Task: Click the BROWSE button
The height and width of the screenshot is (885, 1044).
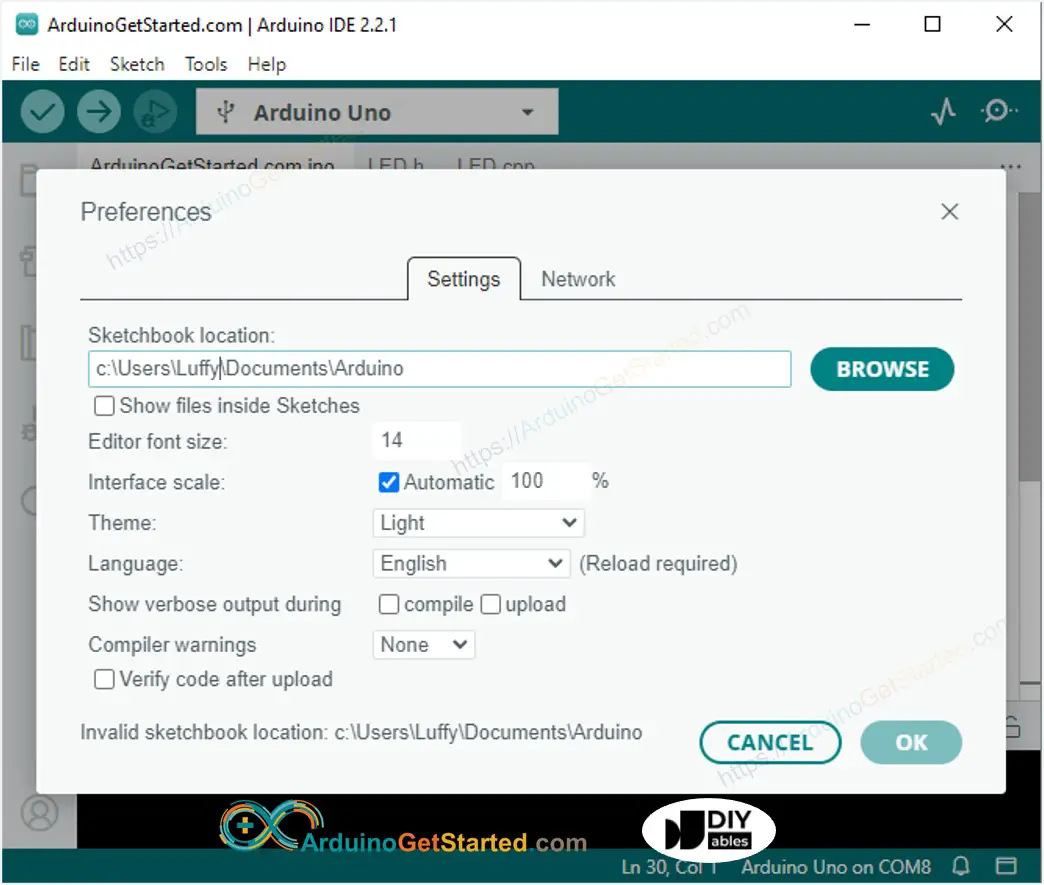Action: (881, 369)
